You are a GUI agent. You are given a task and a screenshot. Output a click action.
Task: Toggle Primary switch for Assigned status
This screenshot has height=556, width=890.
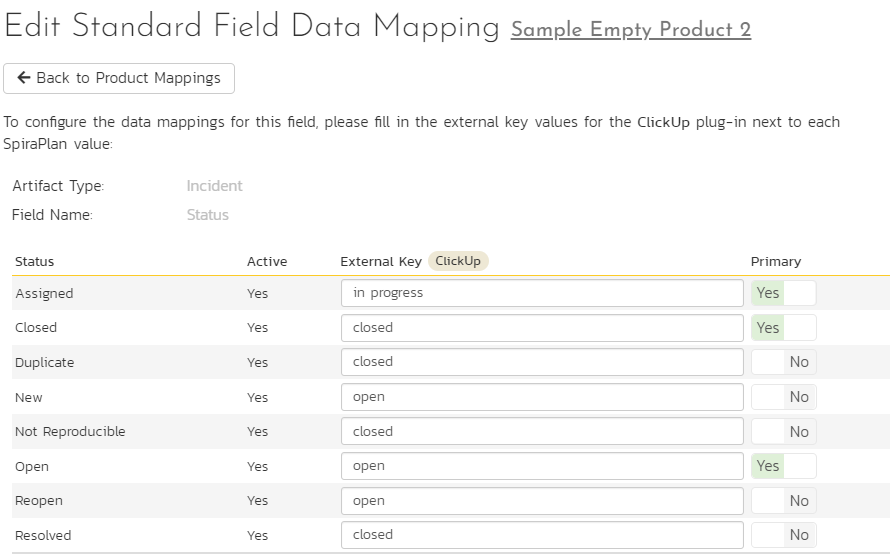(783, 293)
